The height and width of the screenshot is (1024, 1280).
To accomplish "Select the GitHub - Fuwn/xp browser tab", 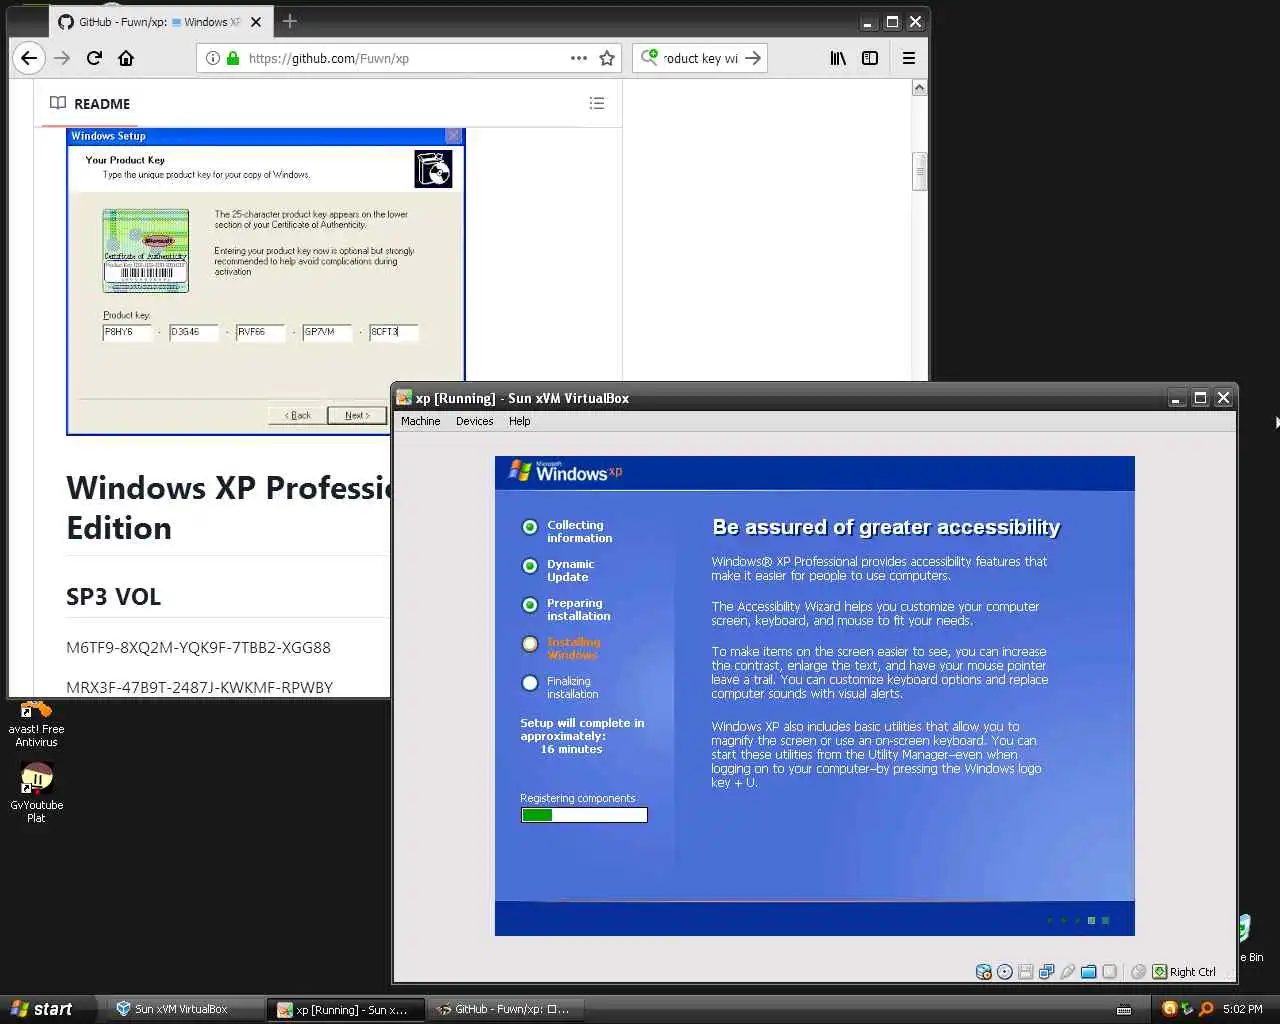I will [161, 21].
